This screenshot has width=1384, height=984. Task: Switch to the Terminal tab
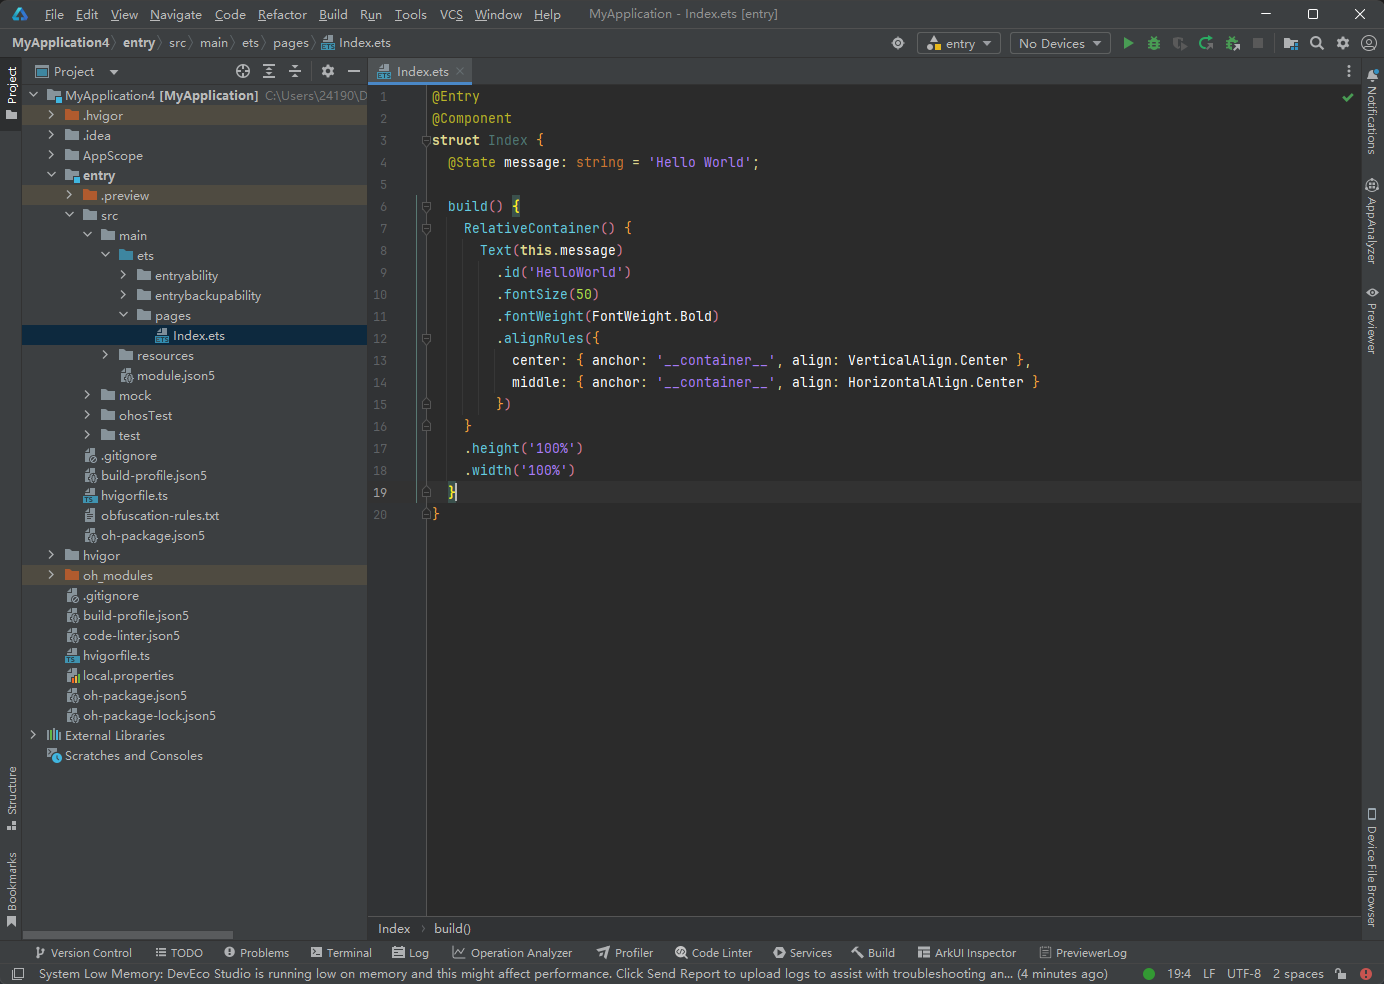[341, 952]
